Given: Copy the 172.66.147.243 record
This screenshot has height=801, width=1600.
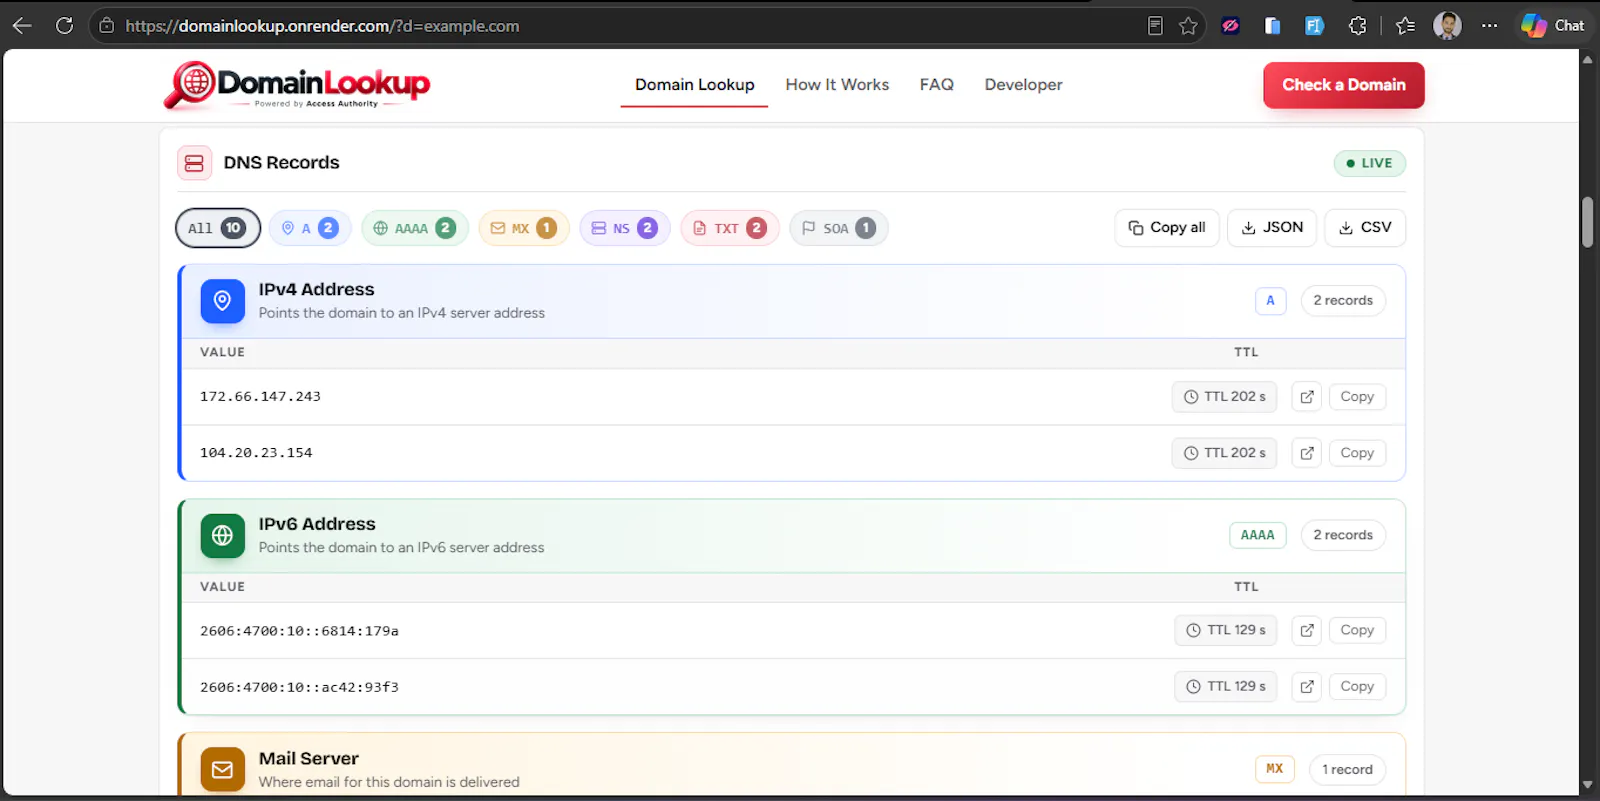Looking at the screenshot, I should [1357, 397].
